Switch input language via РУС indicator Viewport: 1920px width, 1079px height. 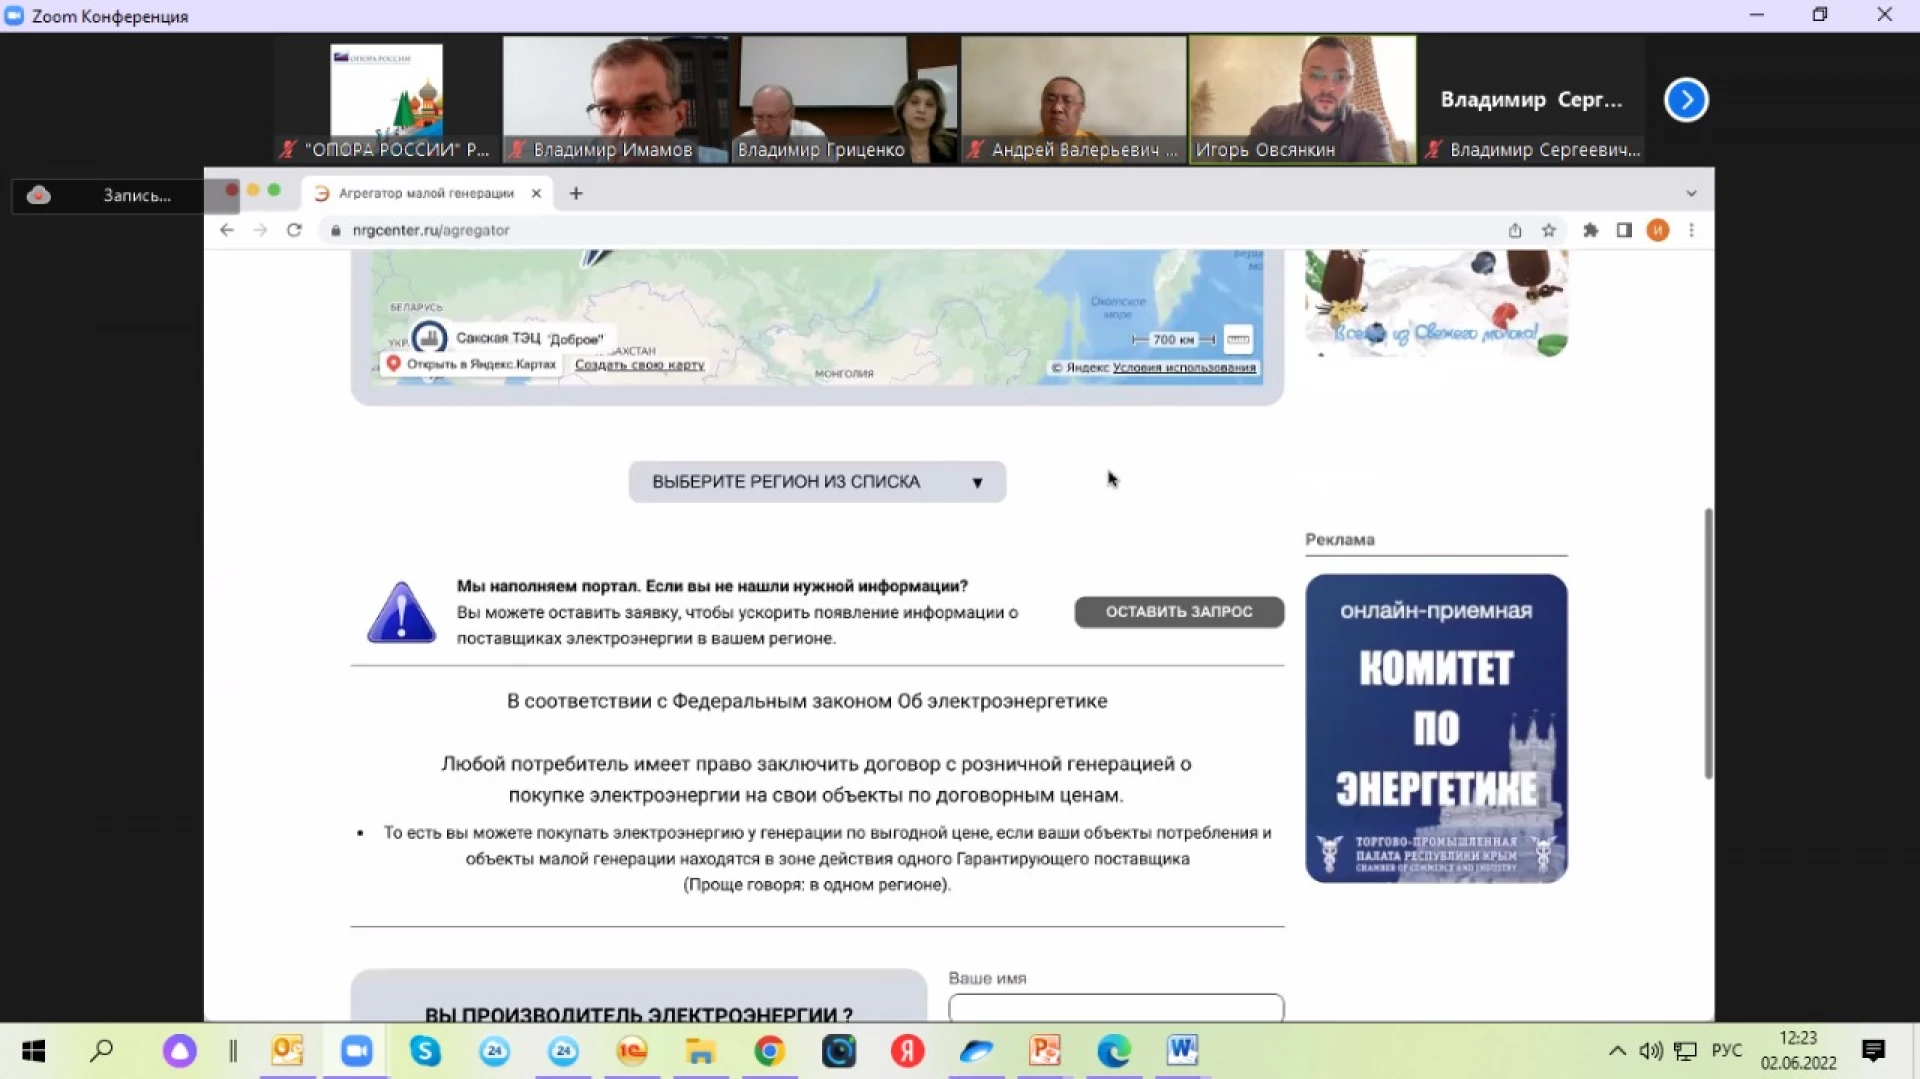[x=1726, y=1051]
